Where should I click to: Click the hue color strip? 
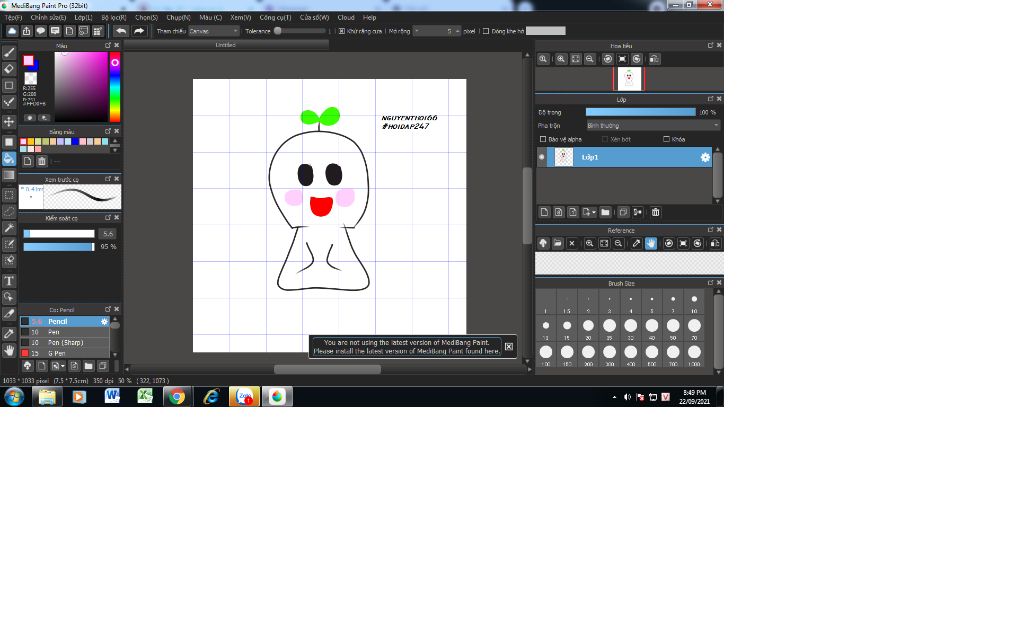(115, 87)
